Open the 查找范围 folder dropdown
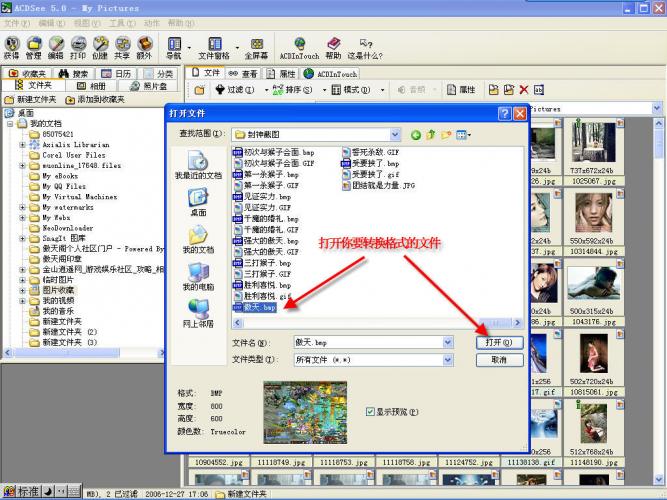 click(x=394, y=133)
